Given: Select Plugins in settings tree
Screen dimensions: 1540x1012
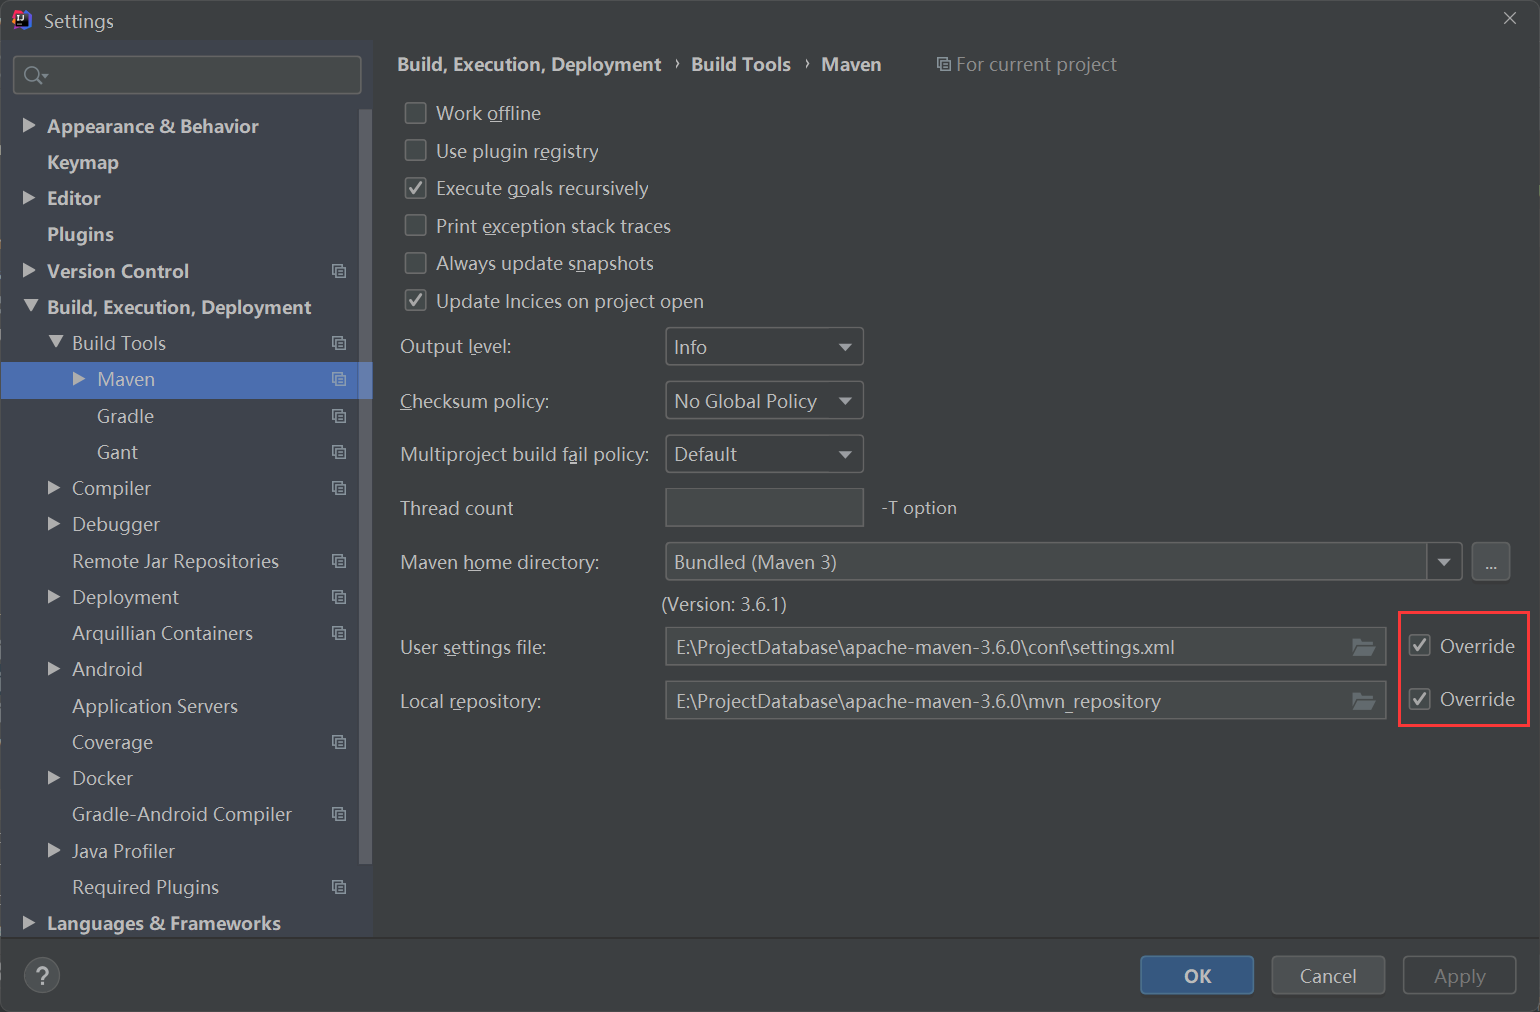Looking at the screenshot, I should click(80, 234).
